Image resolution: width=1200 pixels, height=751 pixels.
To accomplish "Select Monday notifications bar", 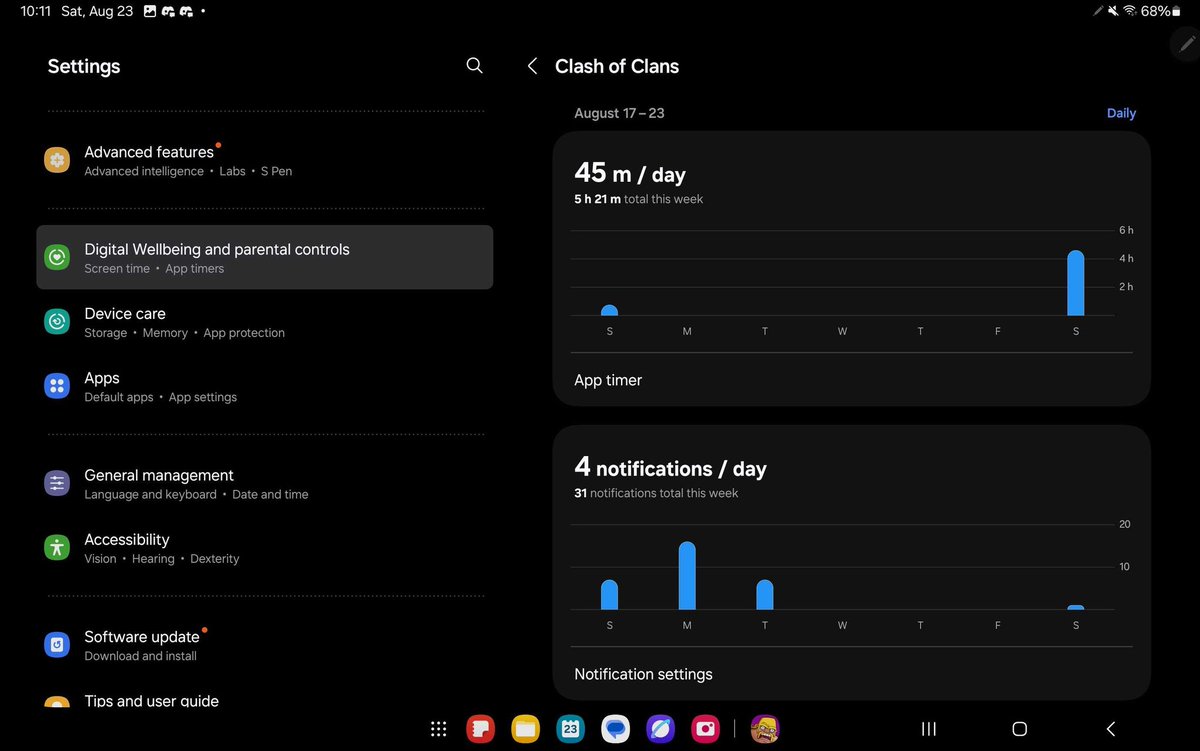I will pyautogui.click(x=687, y=576).
